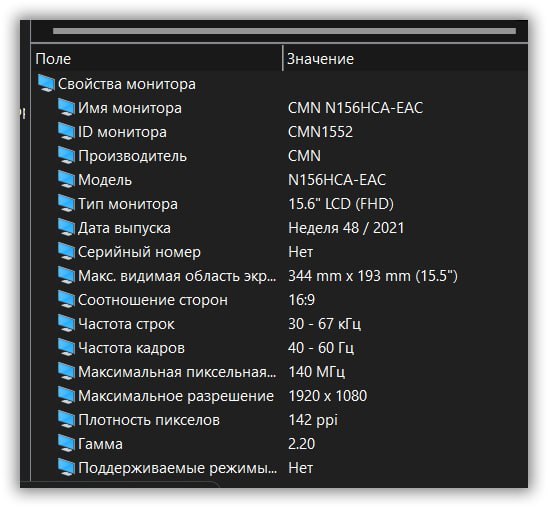
Task: Select the Плотность пикселов row
Action: (x=280, y=420)
